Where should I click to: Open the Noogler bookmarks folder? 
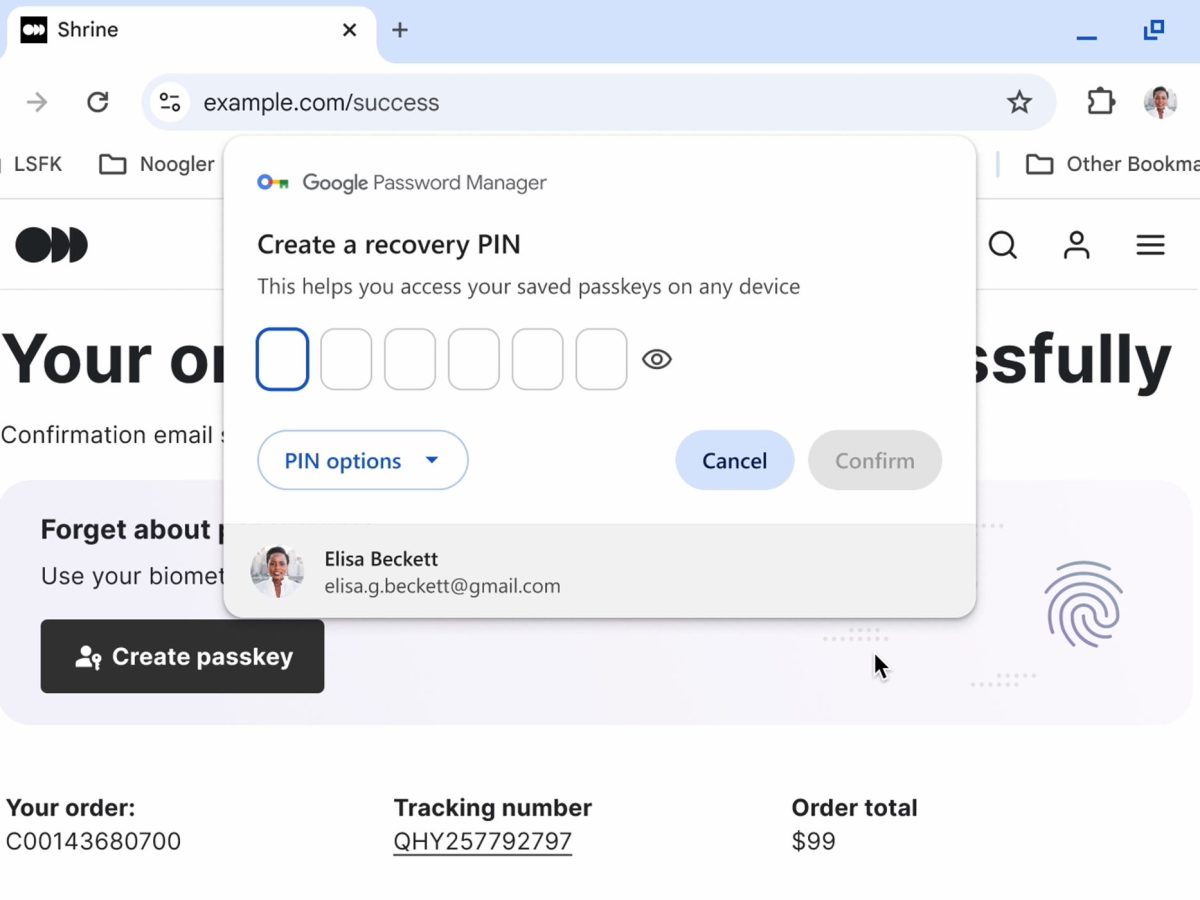coord(158,164)
